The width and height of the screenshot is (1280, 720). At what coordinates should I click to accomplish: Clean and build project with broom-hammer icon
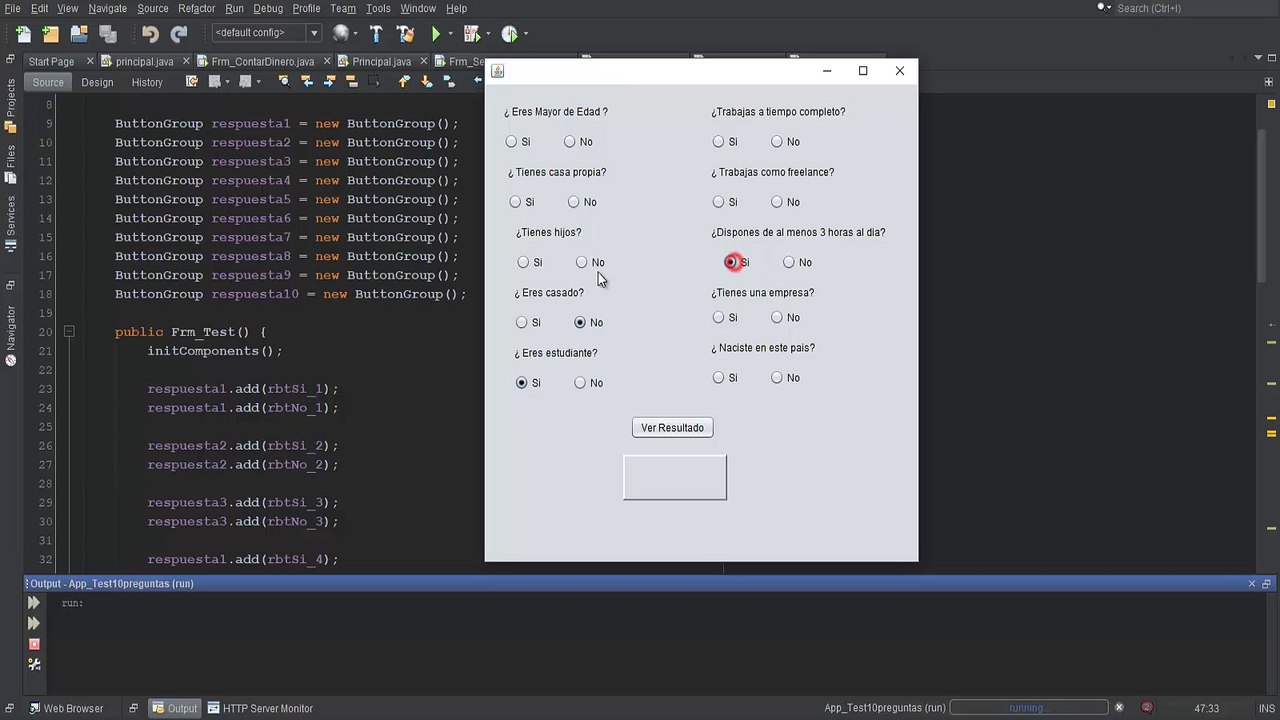(x=405, y=33)
